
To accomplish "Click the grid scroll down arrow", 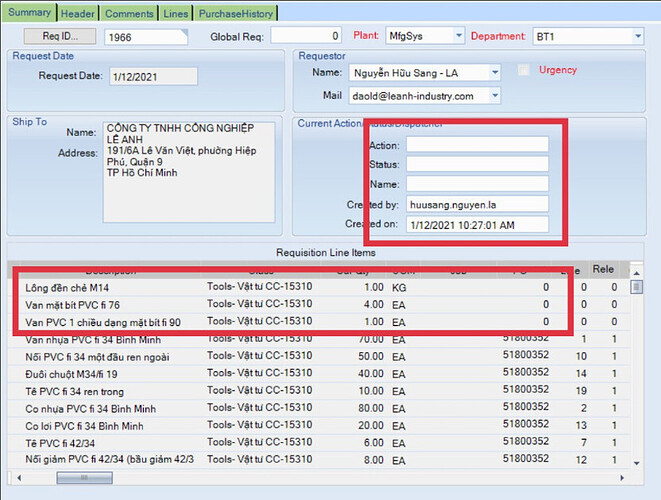I will (x=637, y=463).
